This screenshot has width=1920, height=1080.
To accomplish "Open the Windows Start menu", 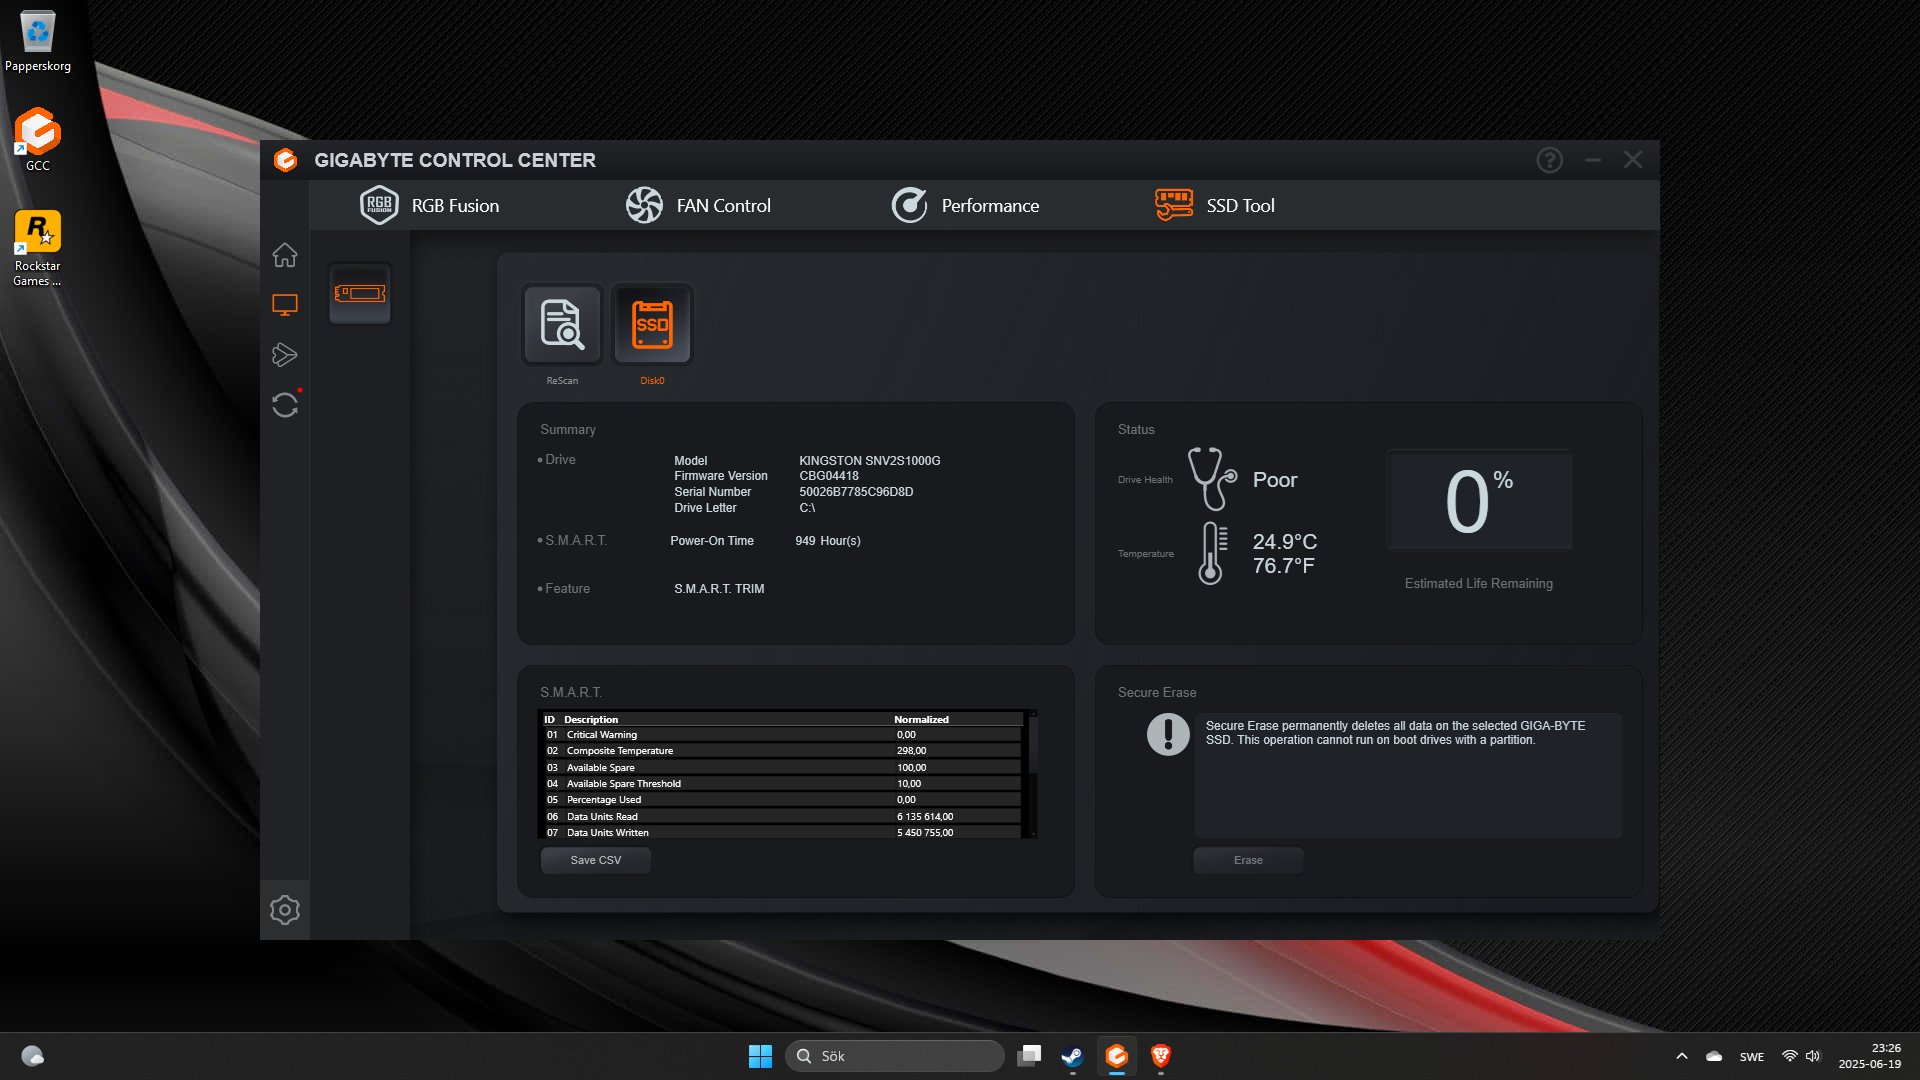I will [760, 1056].
